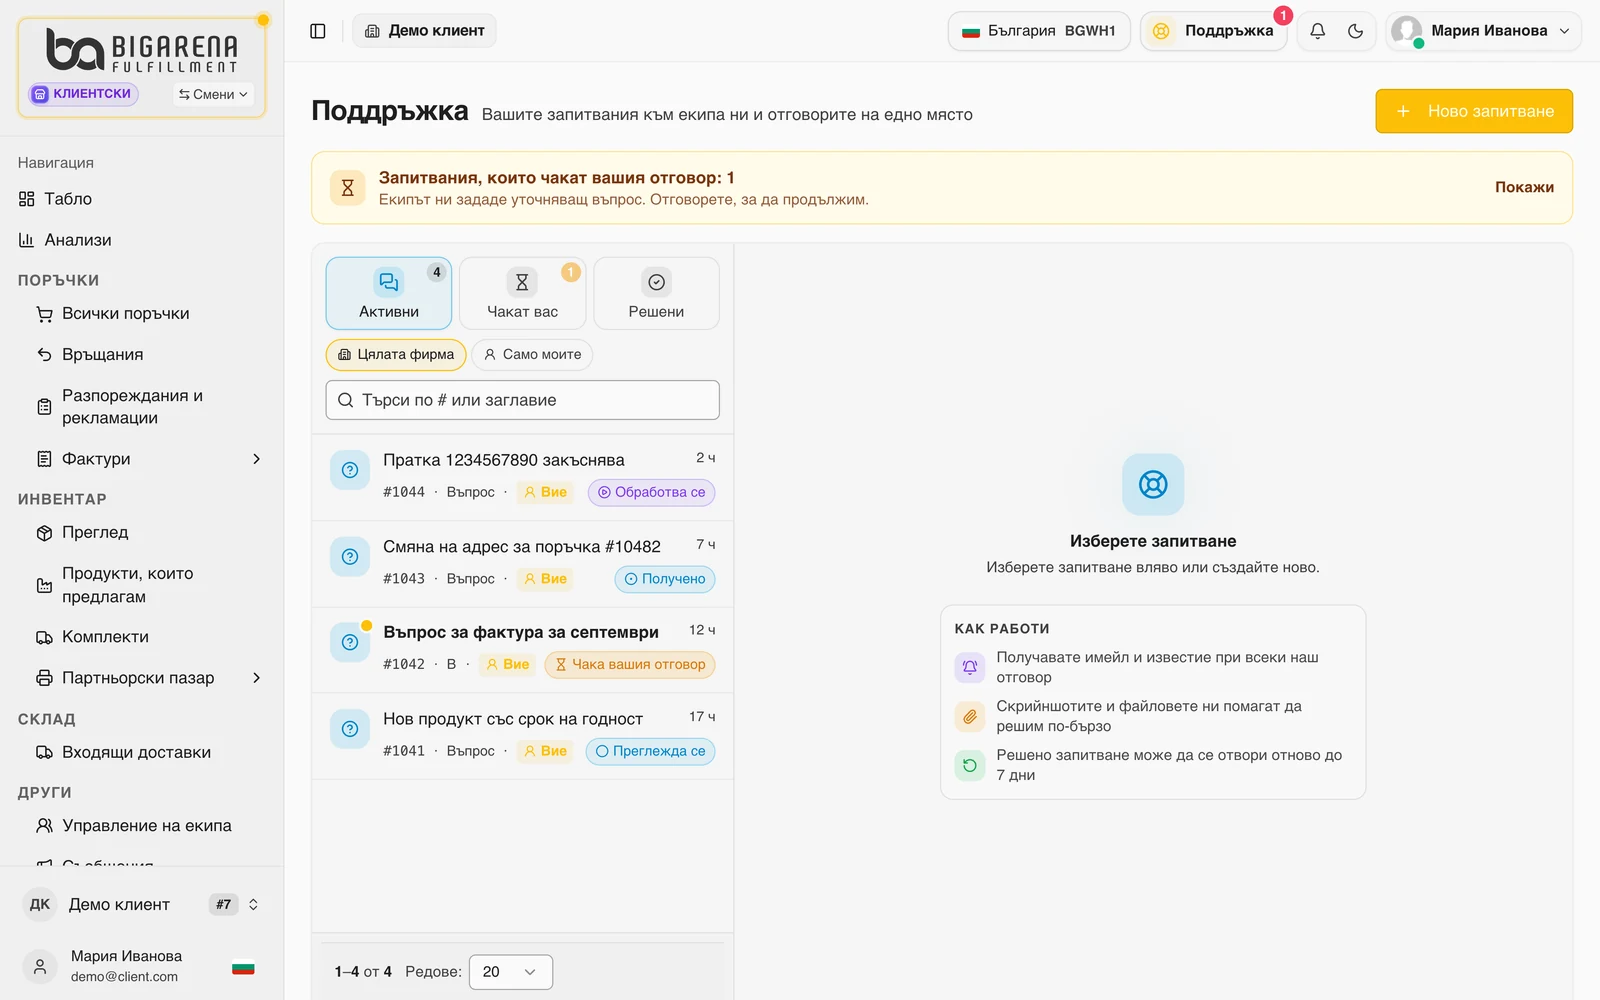Select the Само моите filter
The height and width of the screenshot is (1000, 1600).
[532, 354]
